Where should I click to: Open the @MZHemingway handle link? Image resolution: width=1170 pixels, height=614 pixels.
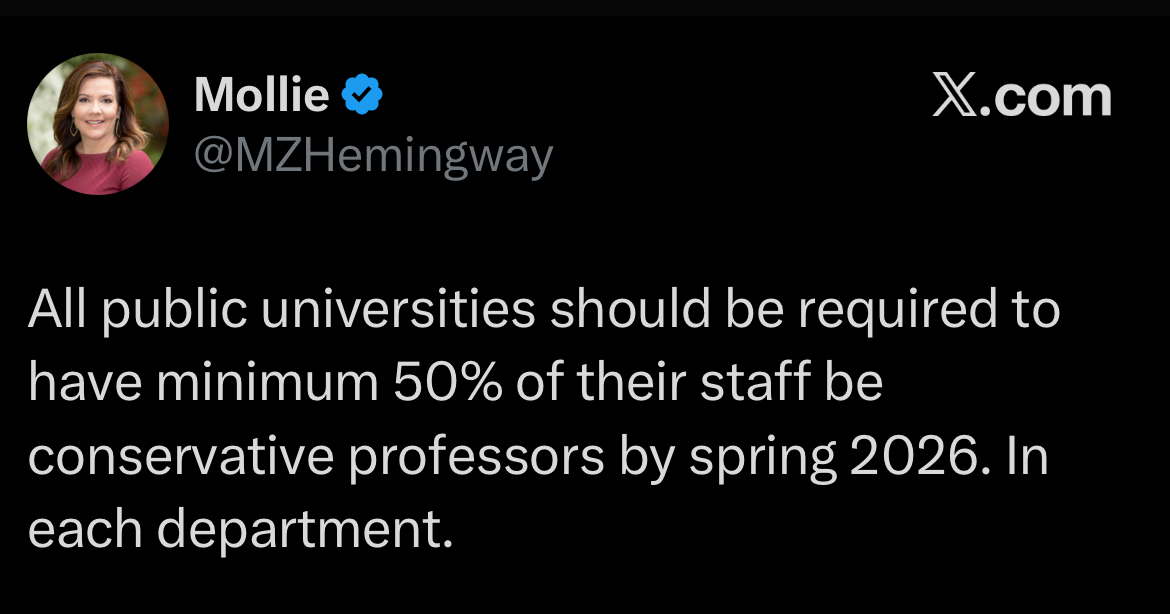coord(373,156)
